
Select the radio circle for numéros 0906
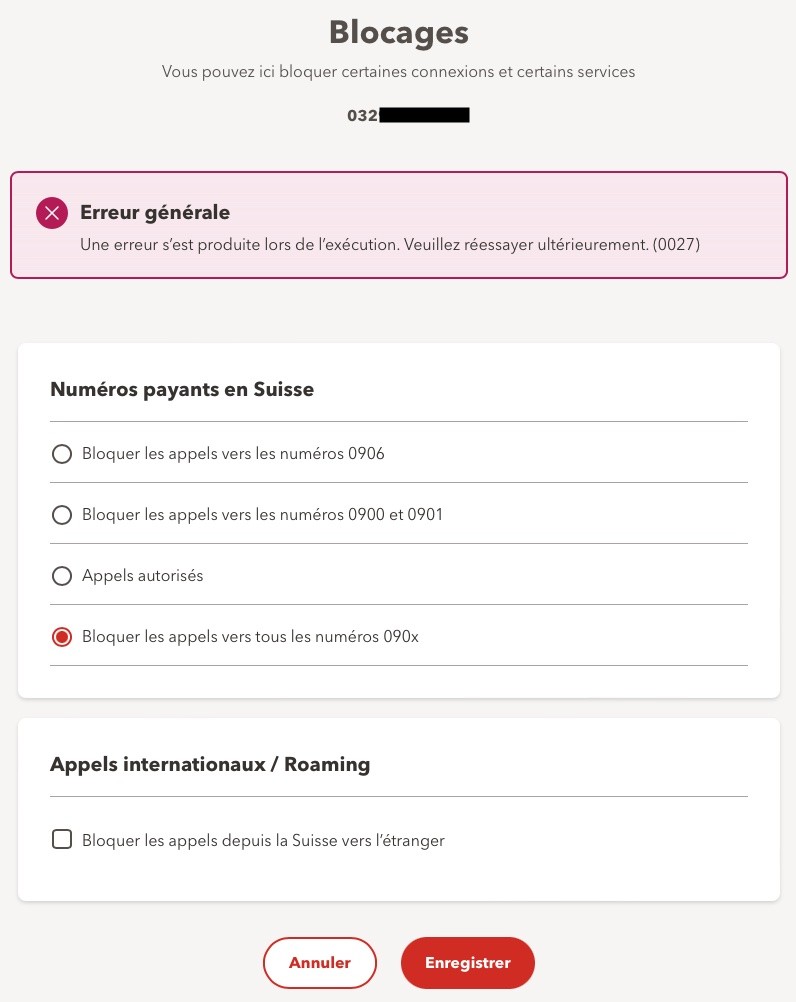[62, 454]
